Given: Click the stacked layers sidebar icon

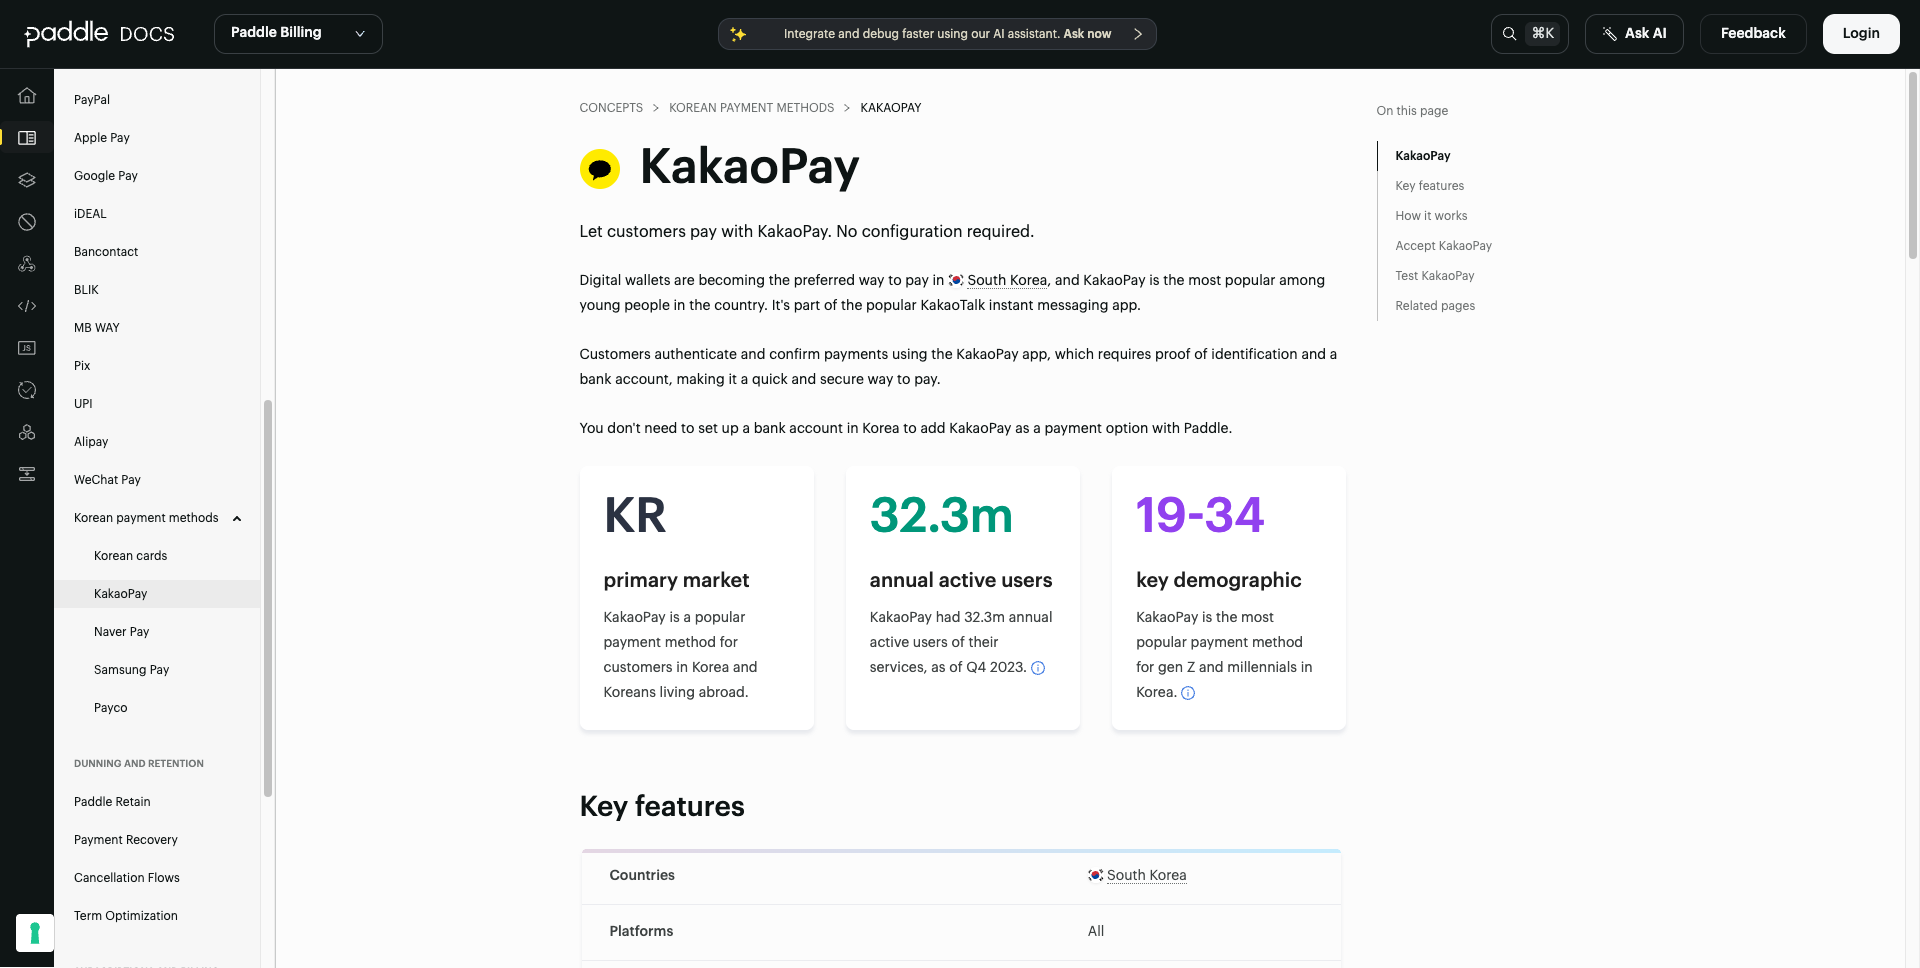Looking at the screenshot, I should [x=27, y=180].
